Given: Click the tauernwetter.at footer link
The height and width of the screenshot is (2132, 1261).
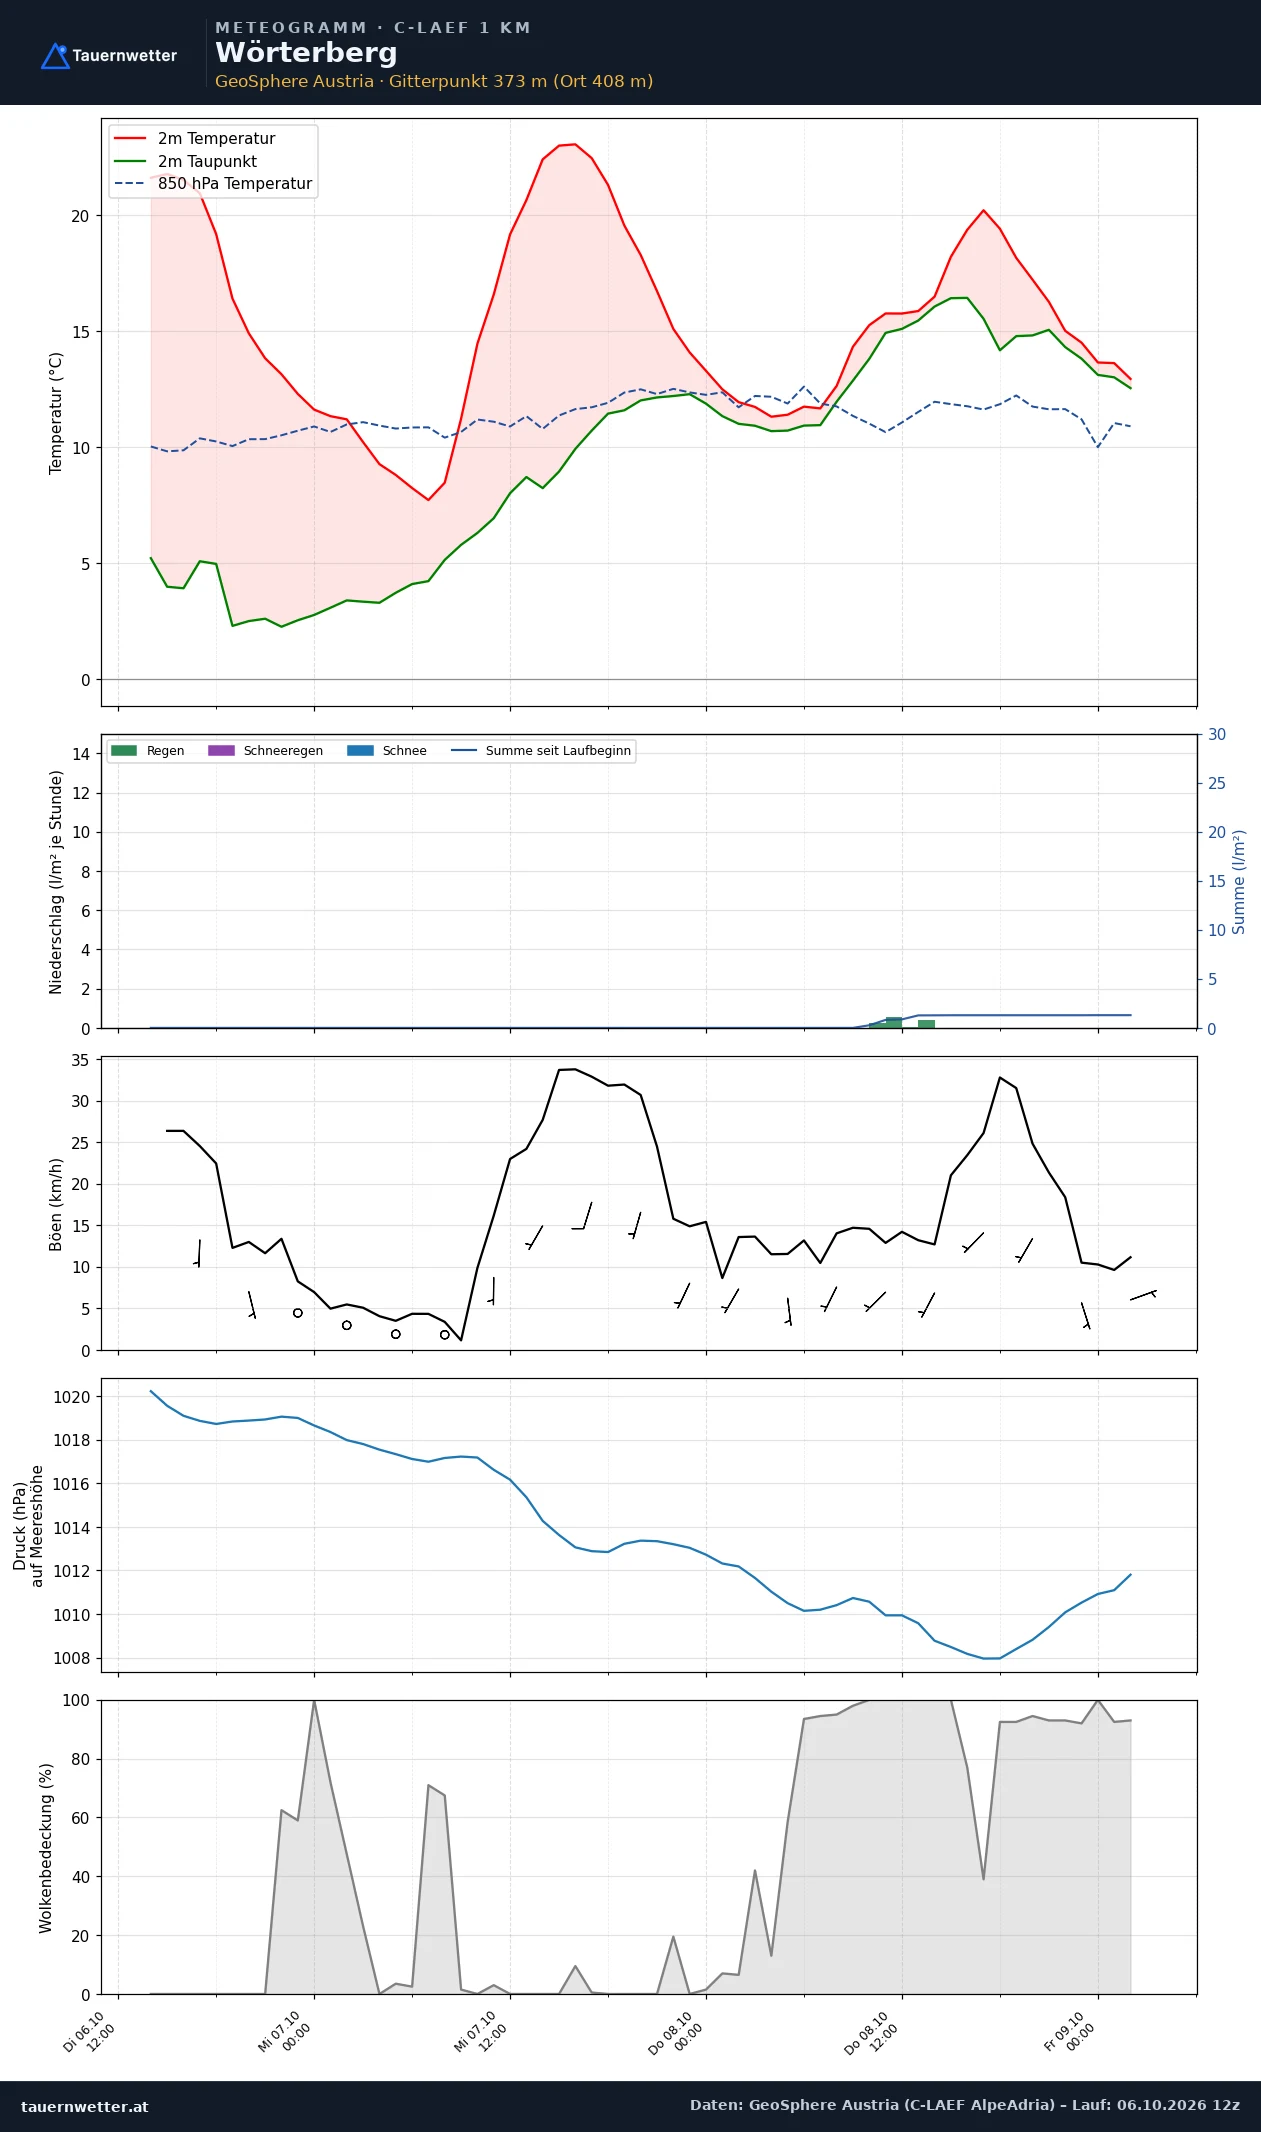Looking at the screenshot, I should pyautogui.click(x=85, y=2106).
